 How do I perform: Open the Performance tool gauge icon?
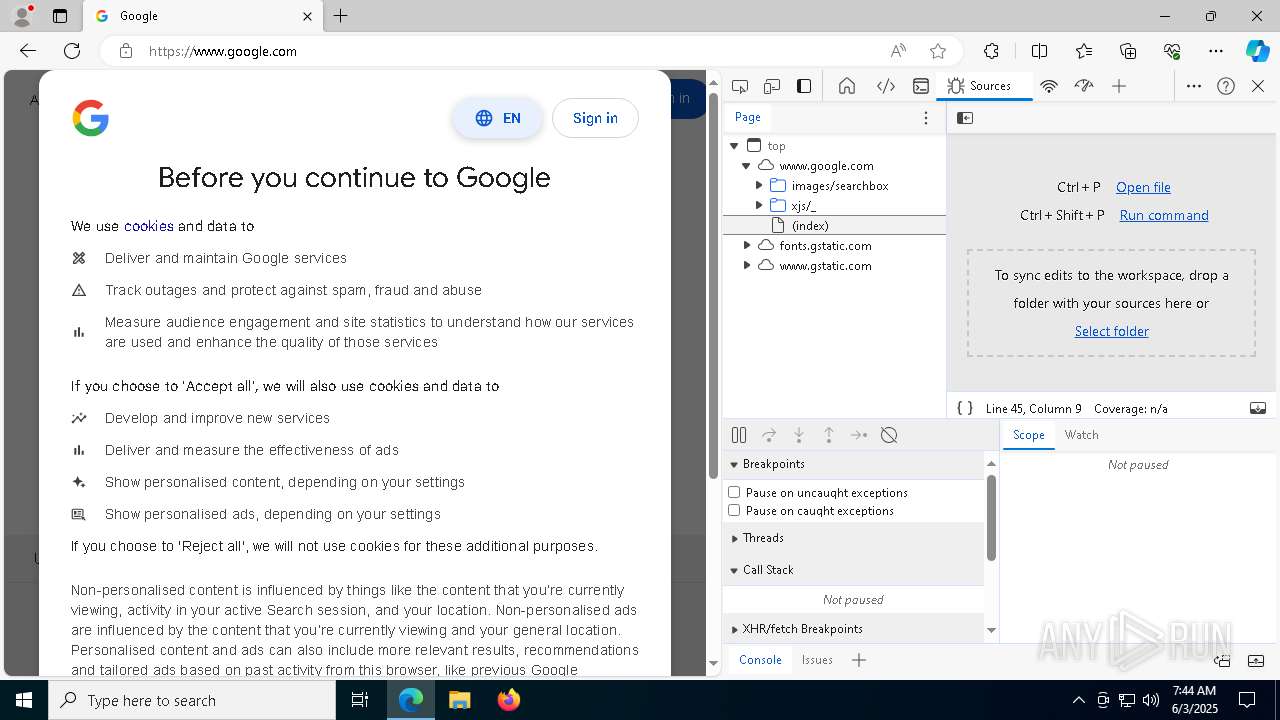click(1084, 86)
